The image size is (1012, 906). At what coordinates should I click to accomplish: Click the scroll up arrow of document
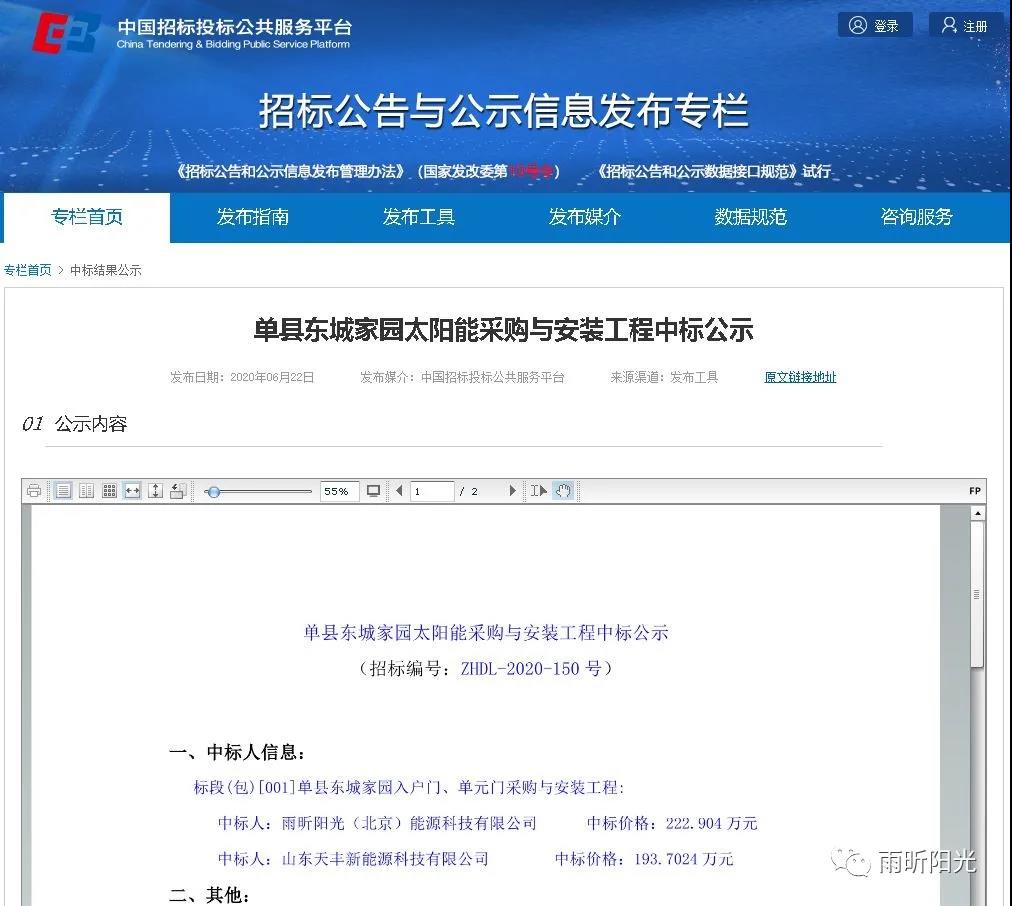click(977, 514)
